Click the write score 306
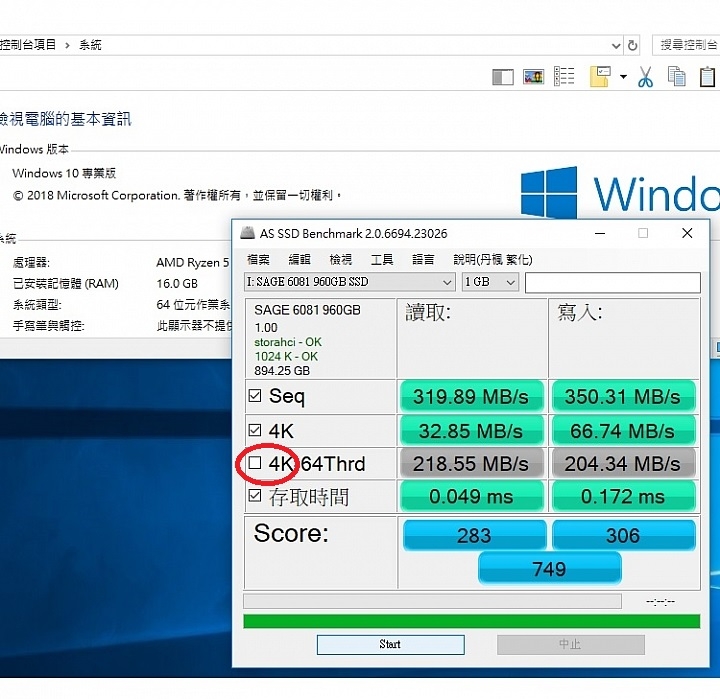Viewport: 720px width, 699px height. pyautogui.click(x=624, y=535)
